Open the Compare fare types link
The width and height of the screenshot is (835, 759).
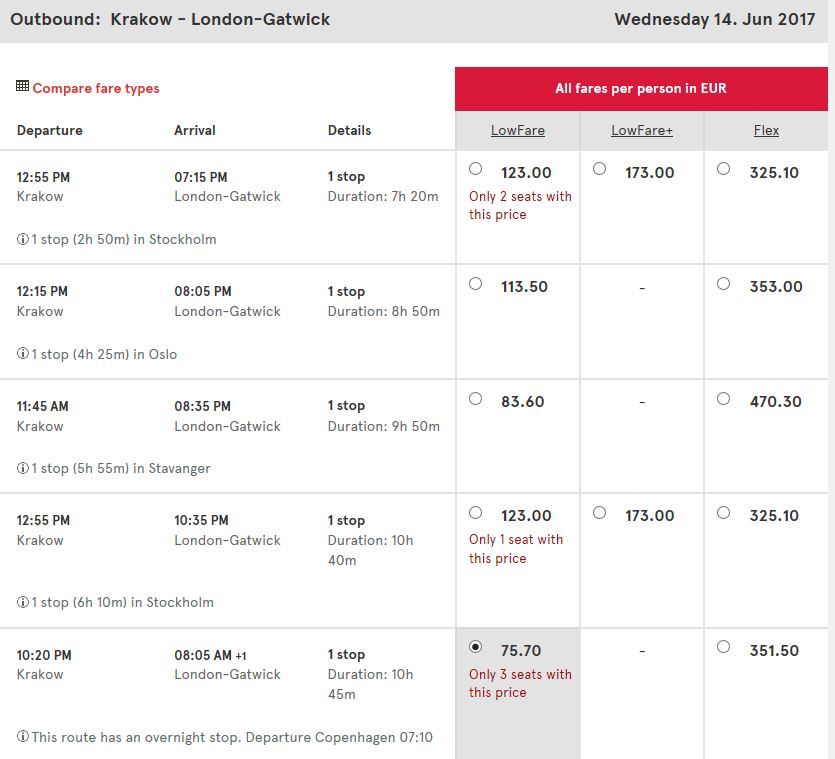pos(96,88)
